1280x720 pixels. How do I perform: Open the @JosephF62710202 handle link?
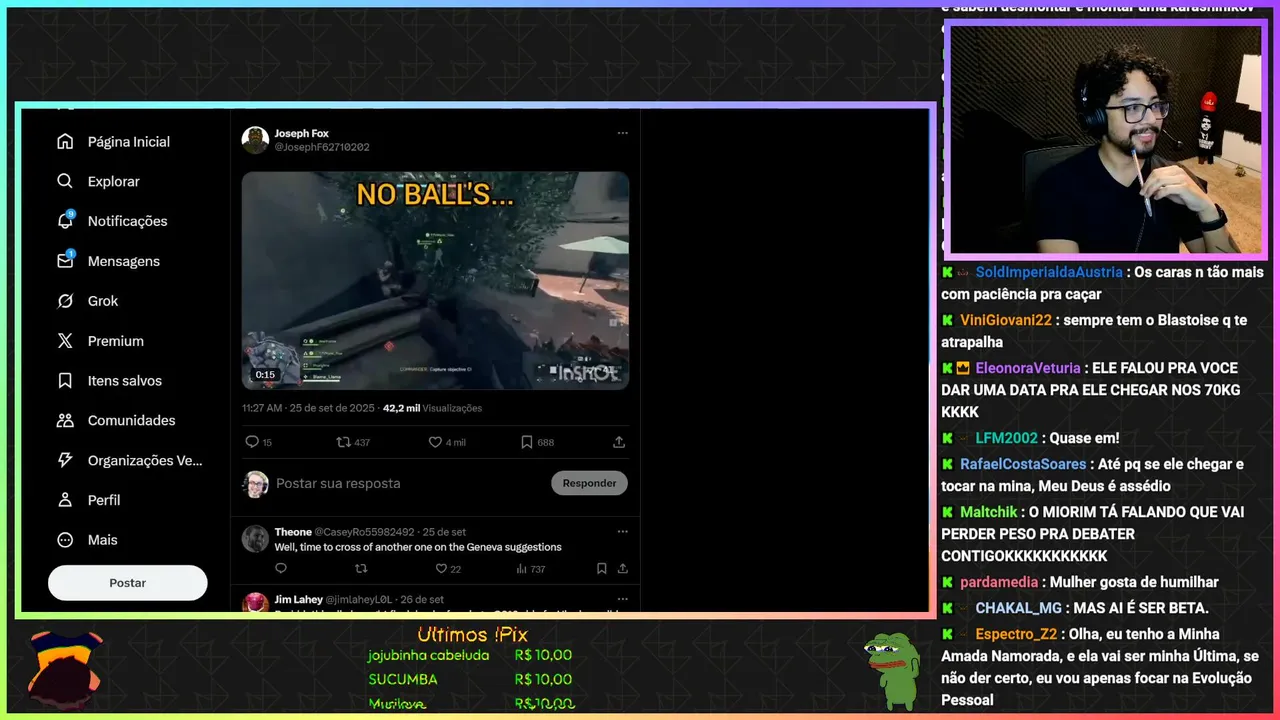point(322,147)
